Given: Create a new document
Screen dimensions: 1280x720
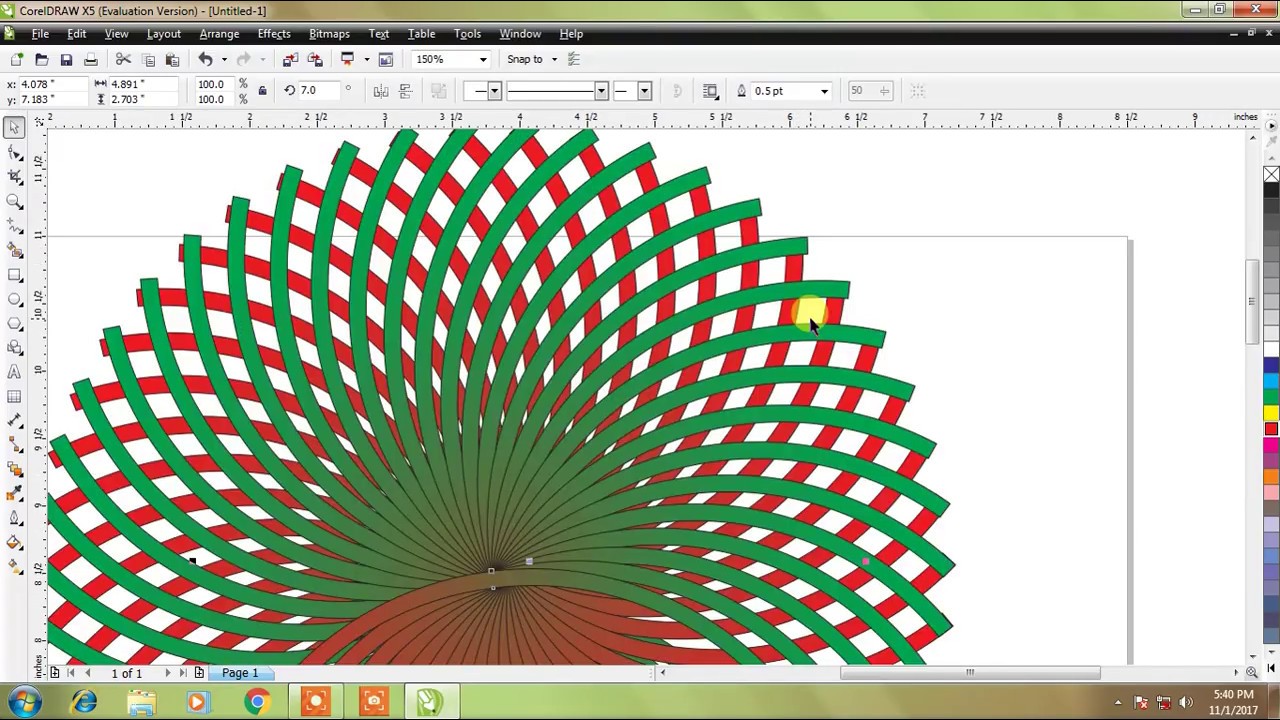Looking at the screenshot, I should pyautogui.click(x=17, y=60).
